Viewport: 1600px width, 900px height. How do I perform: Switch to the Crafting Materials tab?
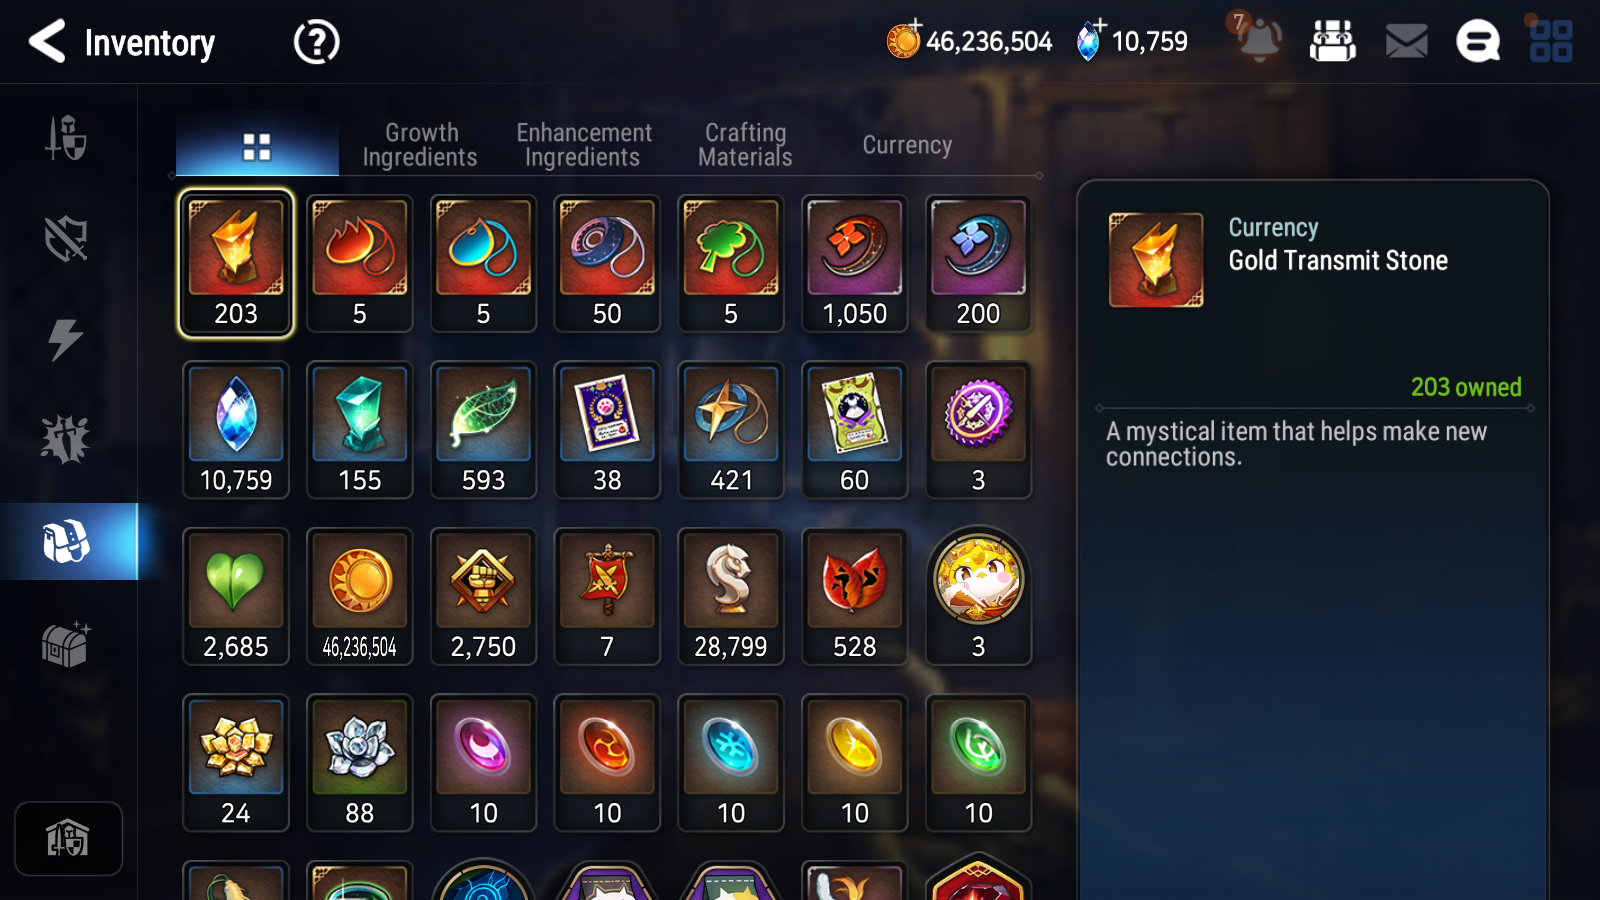tap(745, 145)
